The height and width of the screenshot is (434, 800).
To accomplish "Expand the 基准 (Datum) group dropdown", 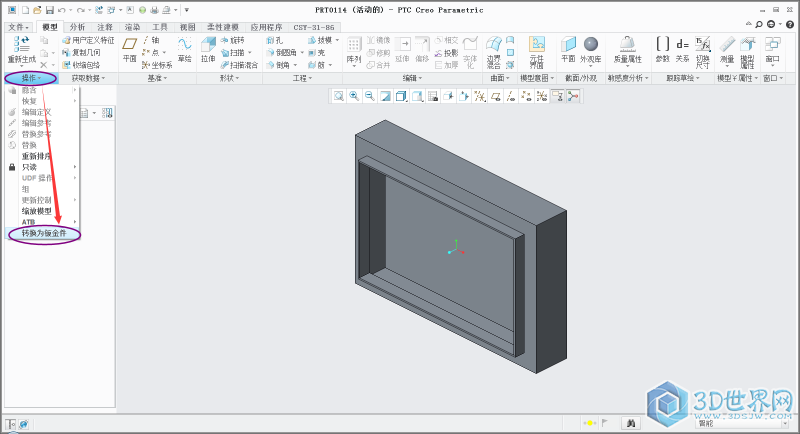I will (x=157, y=78).
